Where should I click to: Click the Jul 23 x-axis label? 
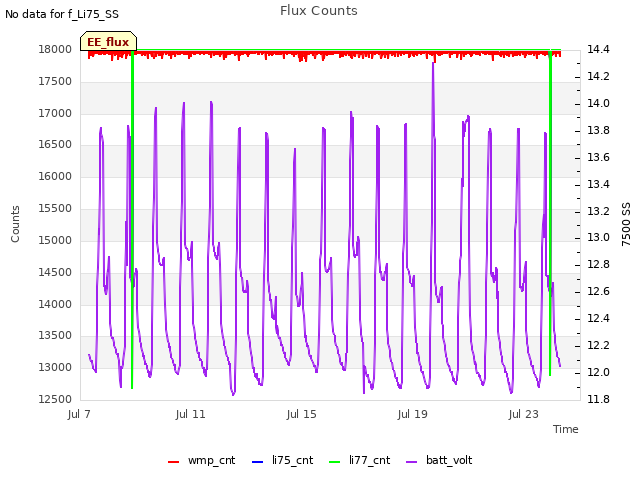[x=523, y=414]
